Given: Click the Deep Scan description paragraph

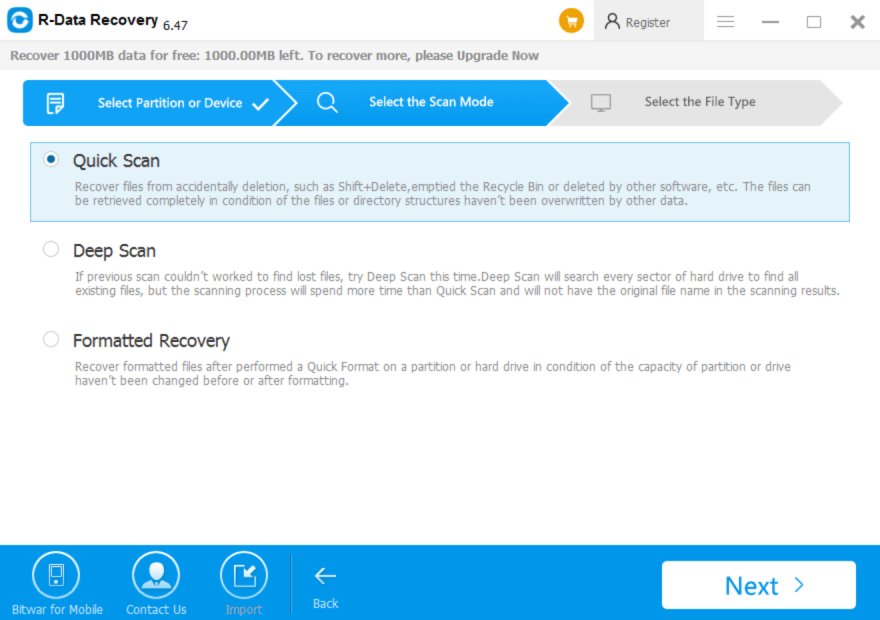Looking at the screenshot, I should (x=457, y=283).
